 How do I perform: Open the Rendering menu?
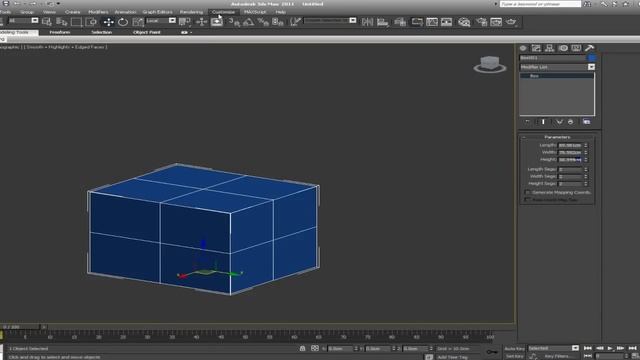(x=191, y=12)
